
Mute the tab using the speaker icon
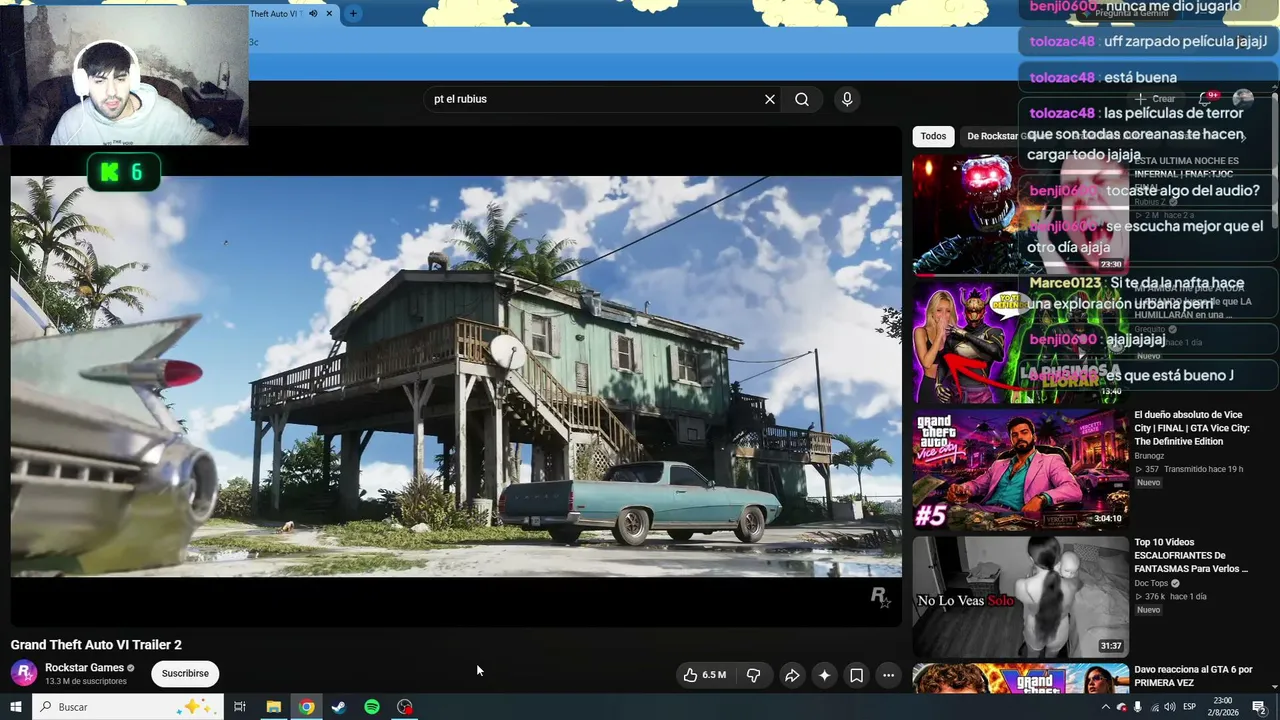(x=313, y=14)
